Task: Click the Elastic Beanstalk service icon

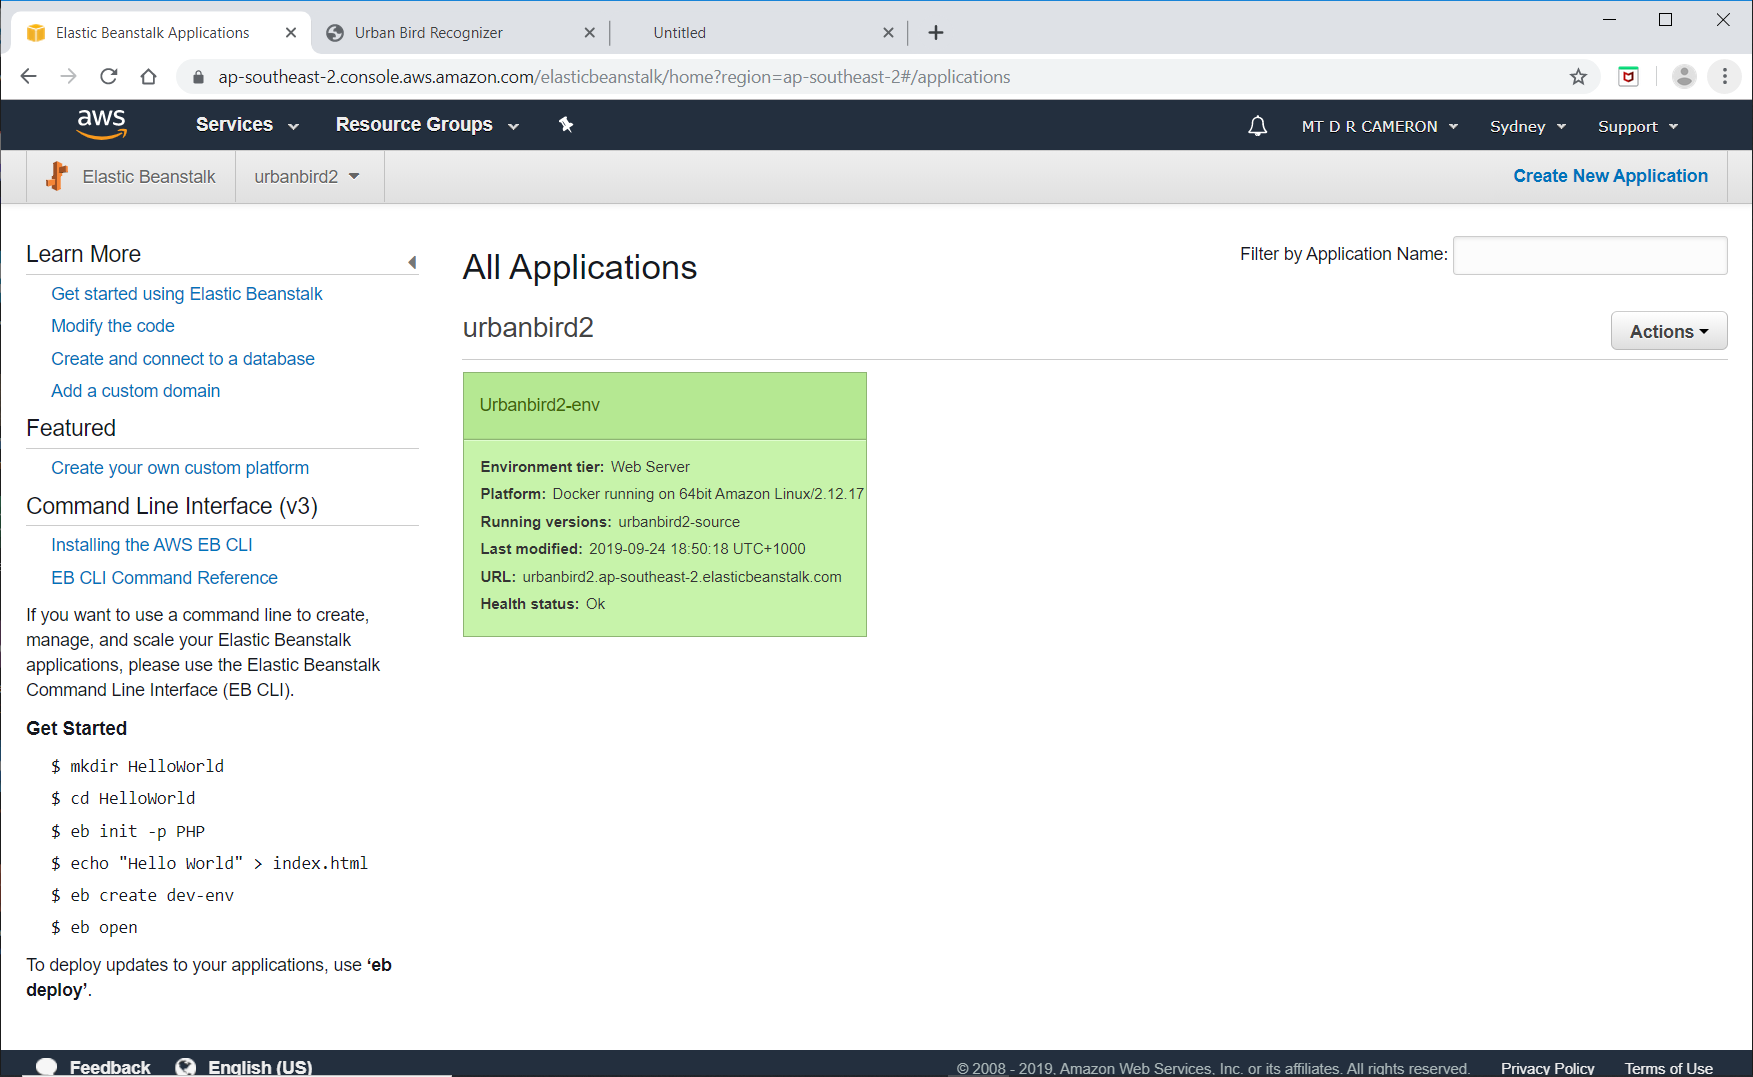Action: click(x=57, y=176)
